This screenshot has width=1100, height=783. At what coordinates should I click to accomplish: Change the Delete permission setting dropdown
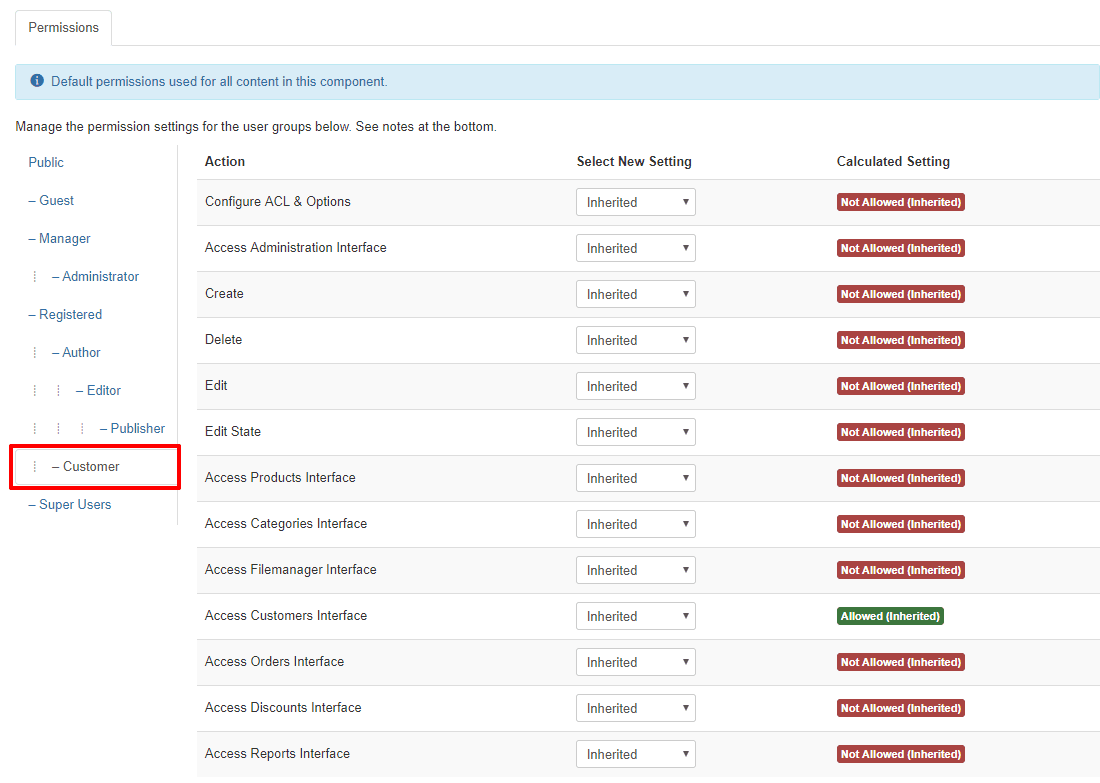[x=635, y=340]
